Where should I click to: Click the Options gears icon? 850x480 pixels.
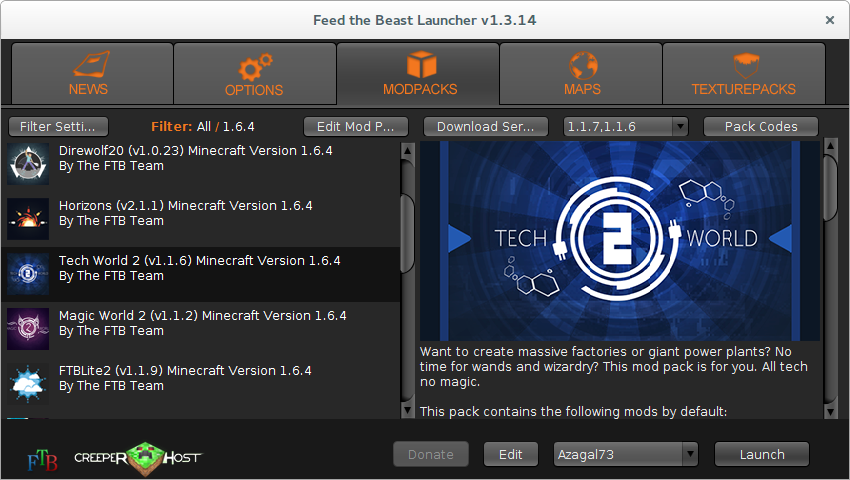click(255, 66)
